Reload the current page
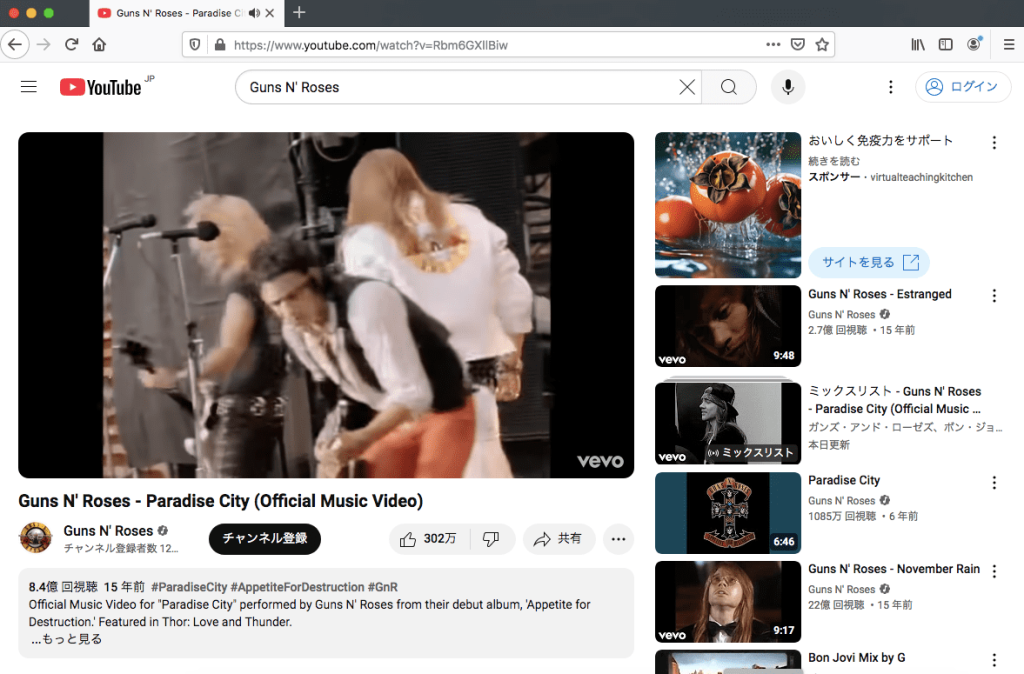Image resolution: width=1024 pixels, height=674 pixels. click(x=72, y=45)
